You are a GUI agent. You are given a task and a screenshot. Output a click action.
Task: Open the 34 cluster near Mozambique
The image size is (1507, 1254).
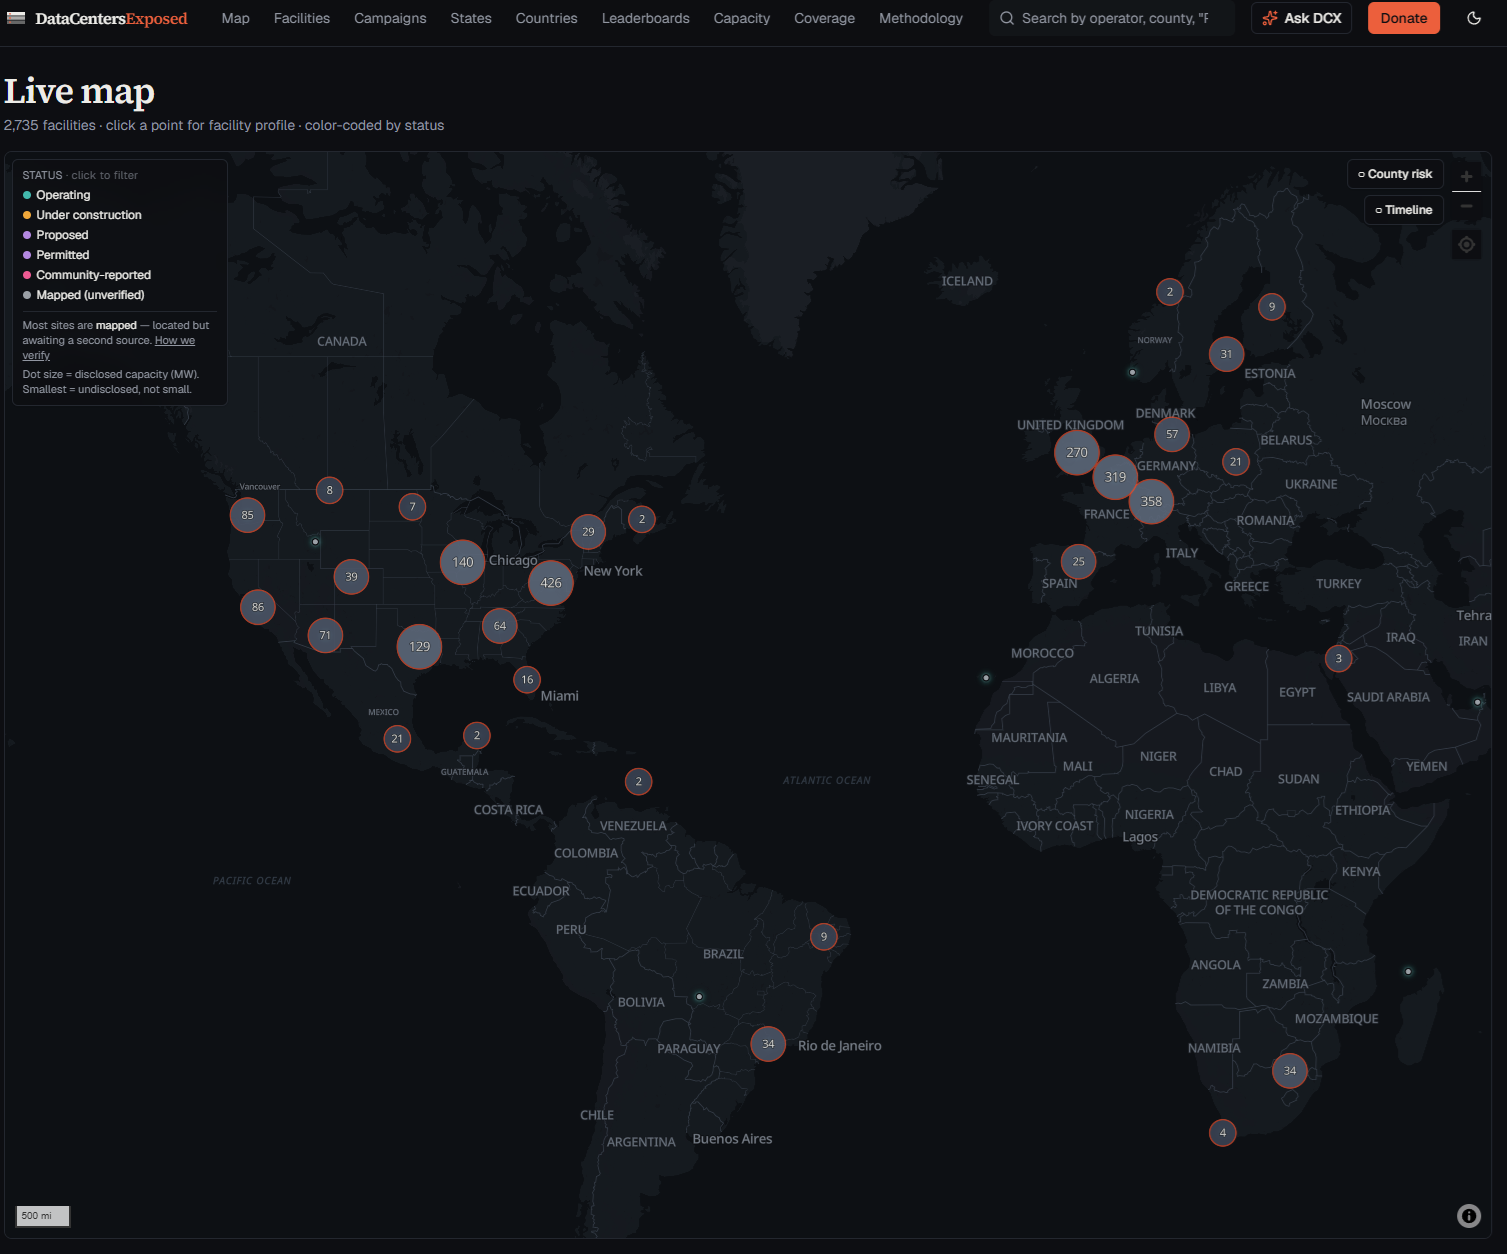pyautogui.click(x=1290, y=1071)
